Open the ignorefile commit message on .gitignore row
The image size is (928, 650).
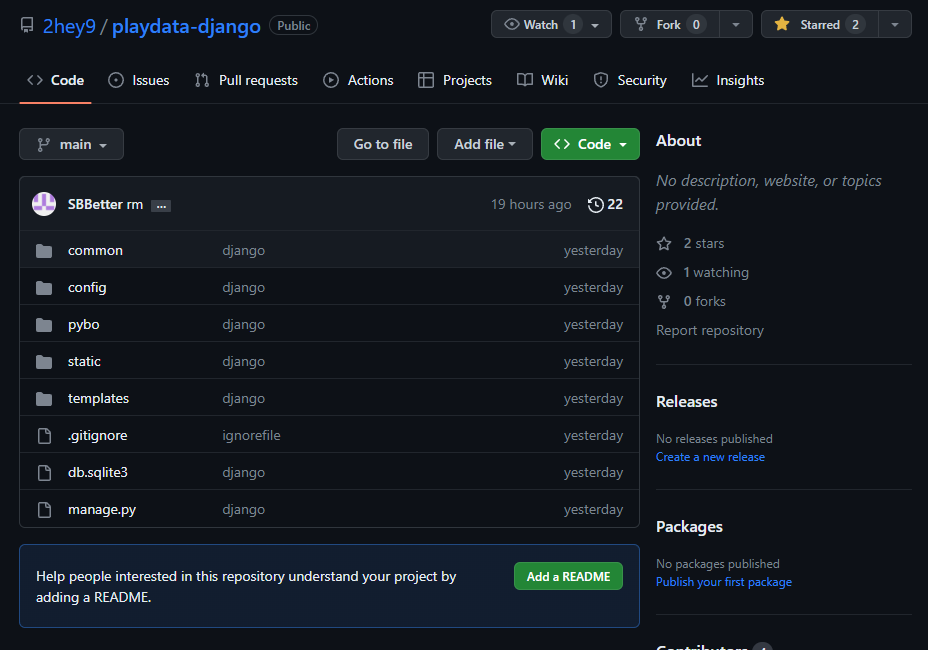[252, 435]
